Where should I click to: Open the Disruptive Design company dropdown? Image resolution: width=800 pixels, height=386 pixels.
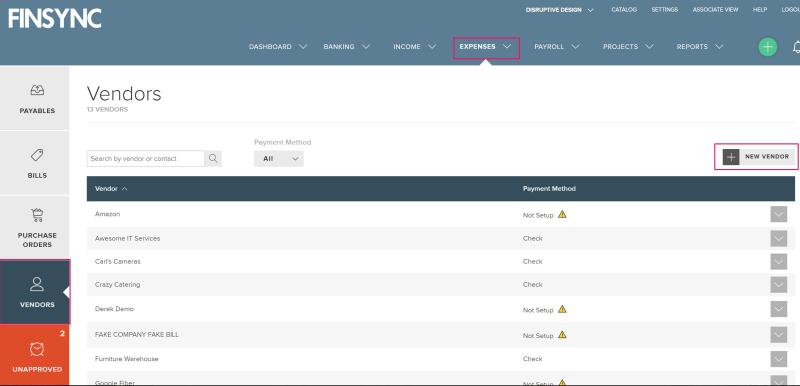559,10
